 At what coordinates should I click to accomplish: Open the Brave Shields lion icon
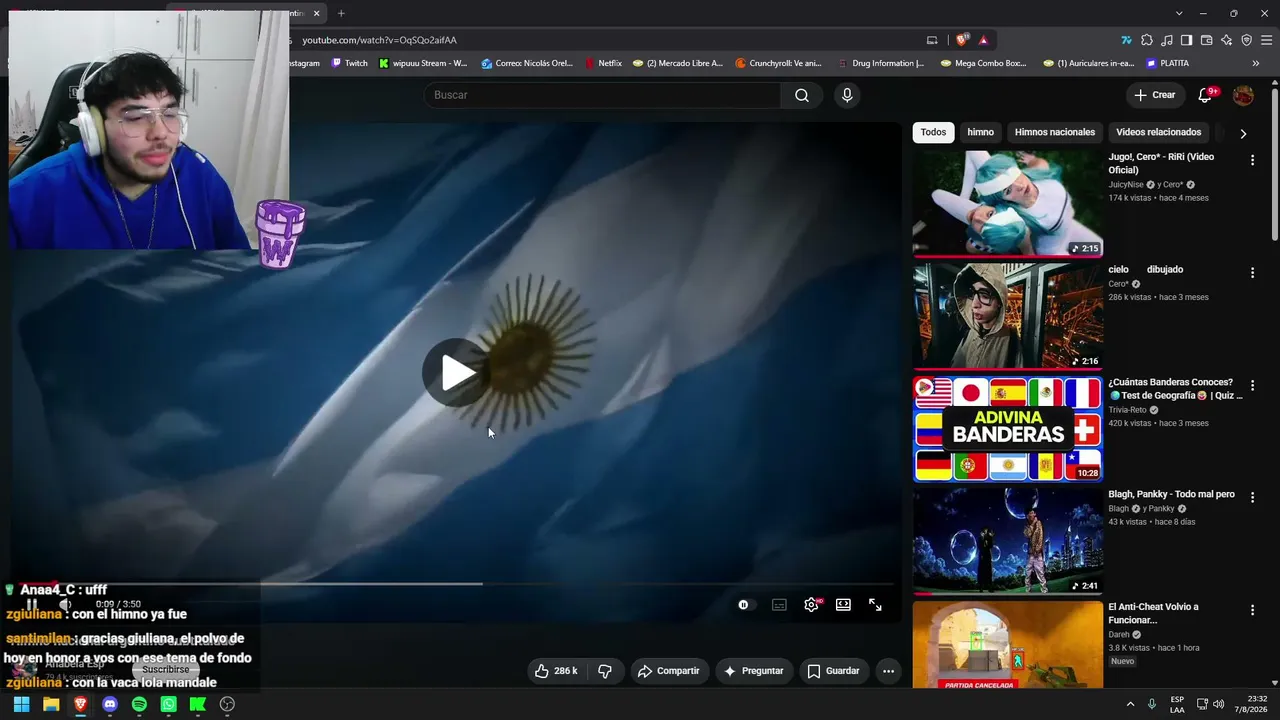pyautogui.click(x=962, y=40)
